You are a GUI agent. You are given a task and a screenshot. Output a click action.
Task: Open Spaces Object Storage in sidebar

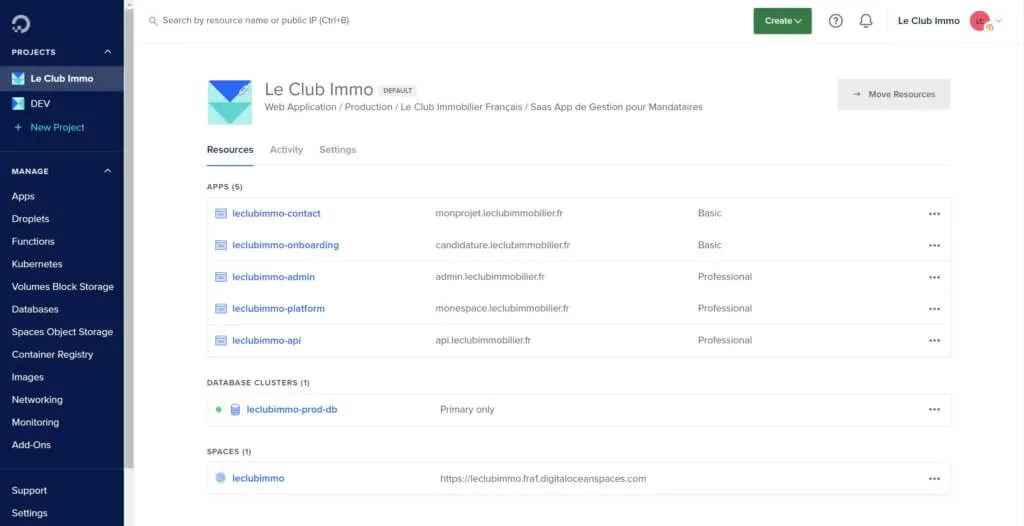click(62, 332)
